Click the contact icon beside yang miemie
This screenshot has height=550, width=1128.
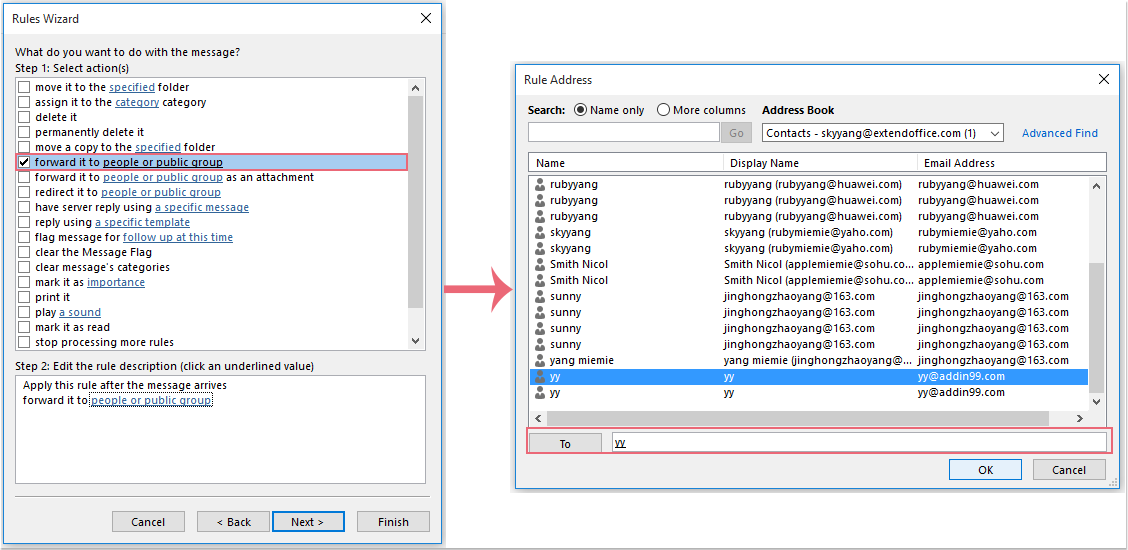click(540, 360)
